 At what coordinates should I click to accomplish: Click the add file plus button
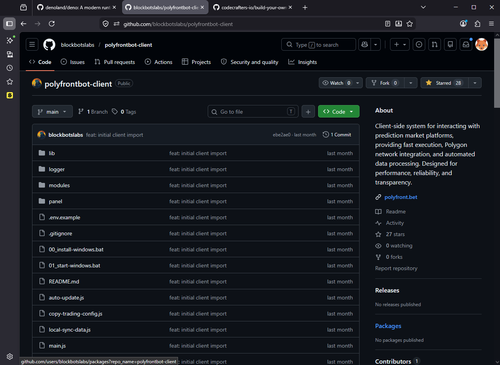point(308,112)
